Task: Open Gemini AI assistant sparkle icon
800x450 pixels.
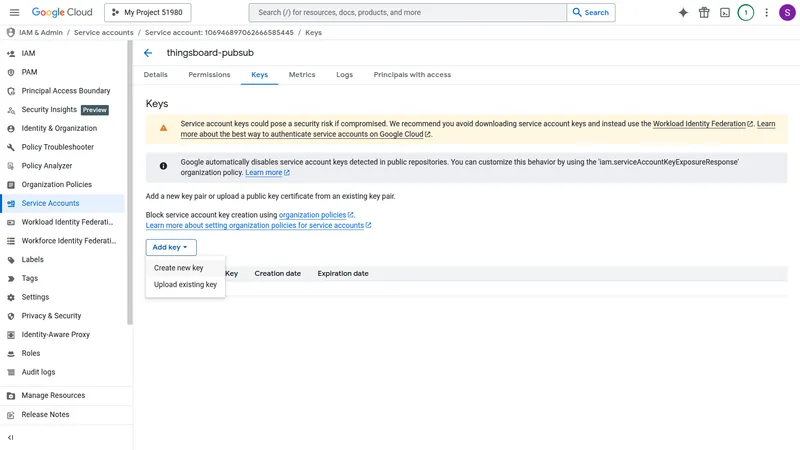Action: 683,12
